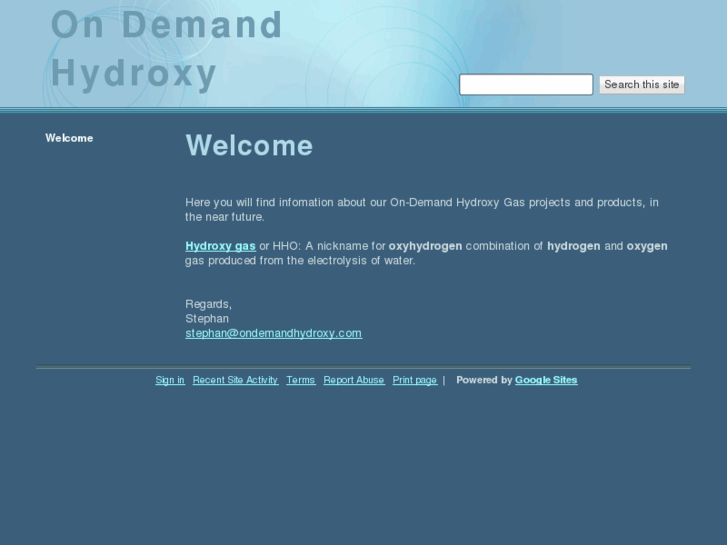Viewport: 727px width, 545px height.
Task: Click the bold word oxyhydrogen
Action: click(x=425, y=246)
